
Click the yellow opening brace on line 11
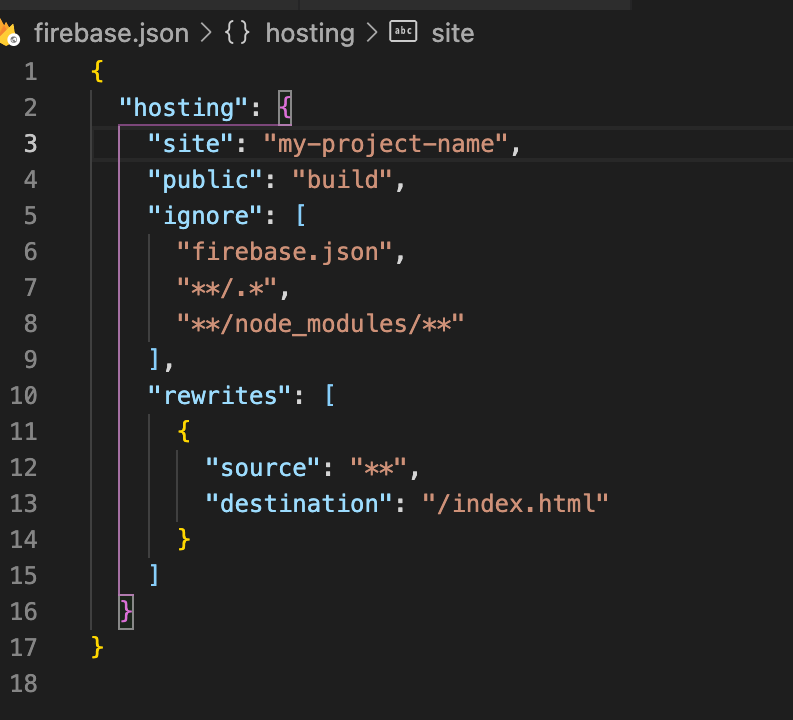point(184,431)
